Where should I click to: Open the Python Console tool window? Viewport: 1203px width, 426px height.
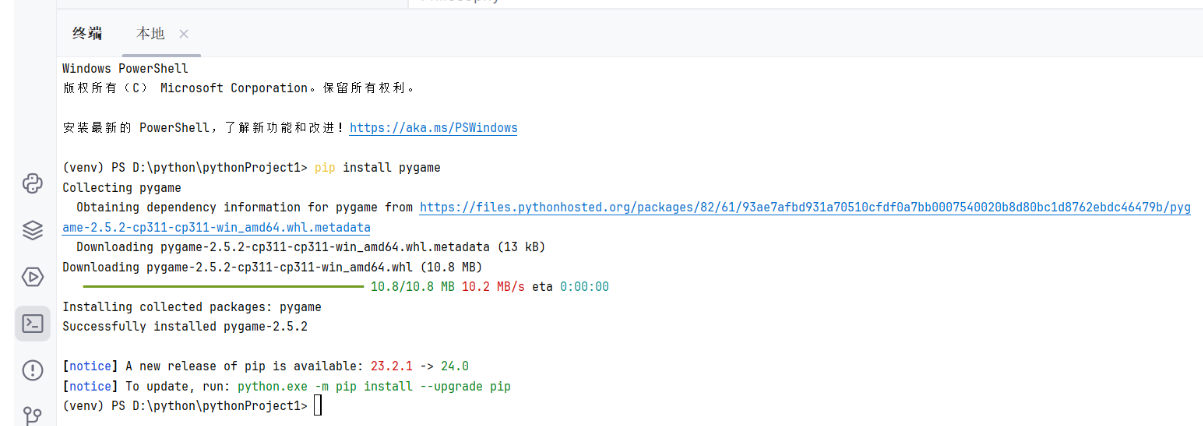pyautogui.click(x=32, y=184)
